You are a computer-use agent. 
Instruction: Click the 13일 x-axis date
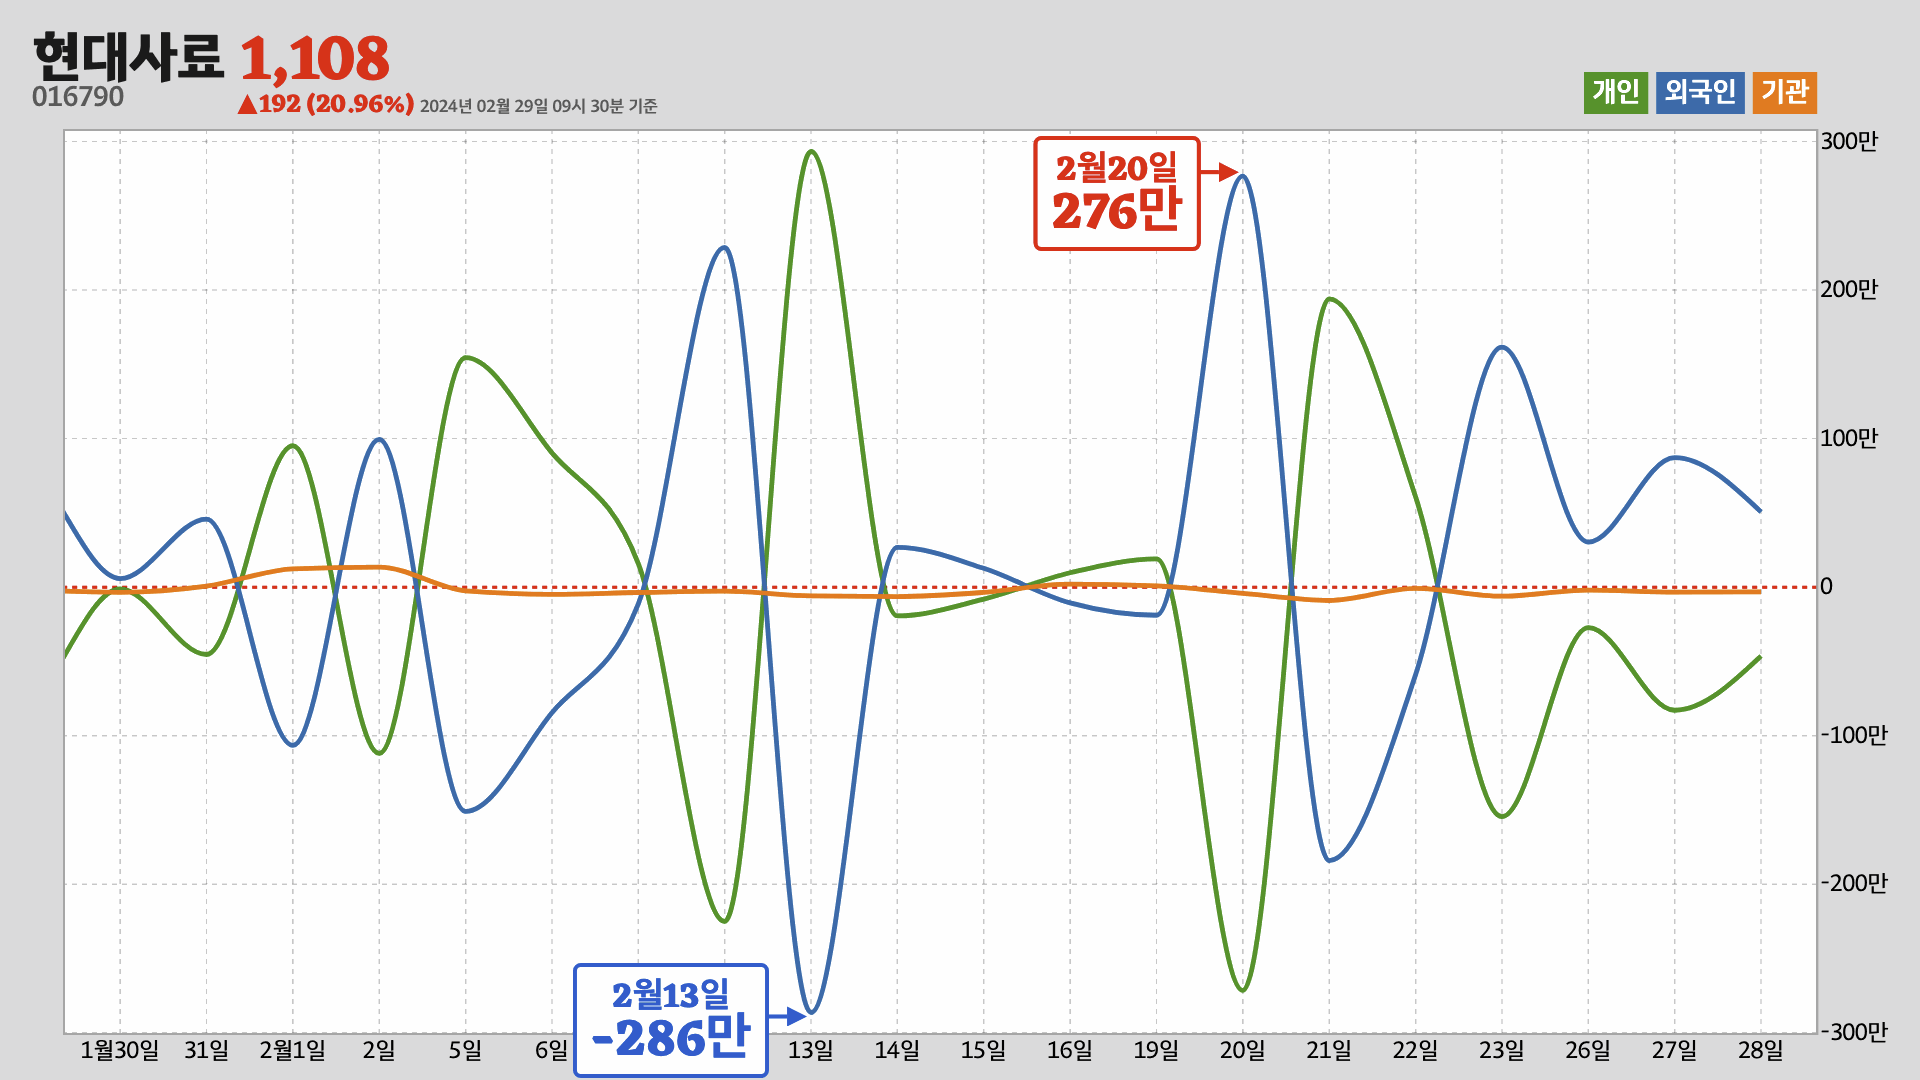(x=811, y=1050)
